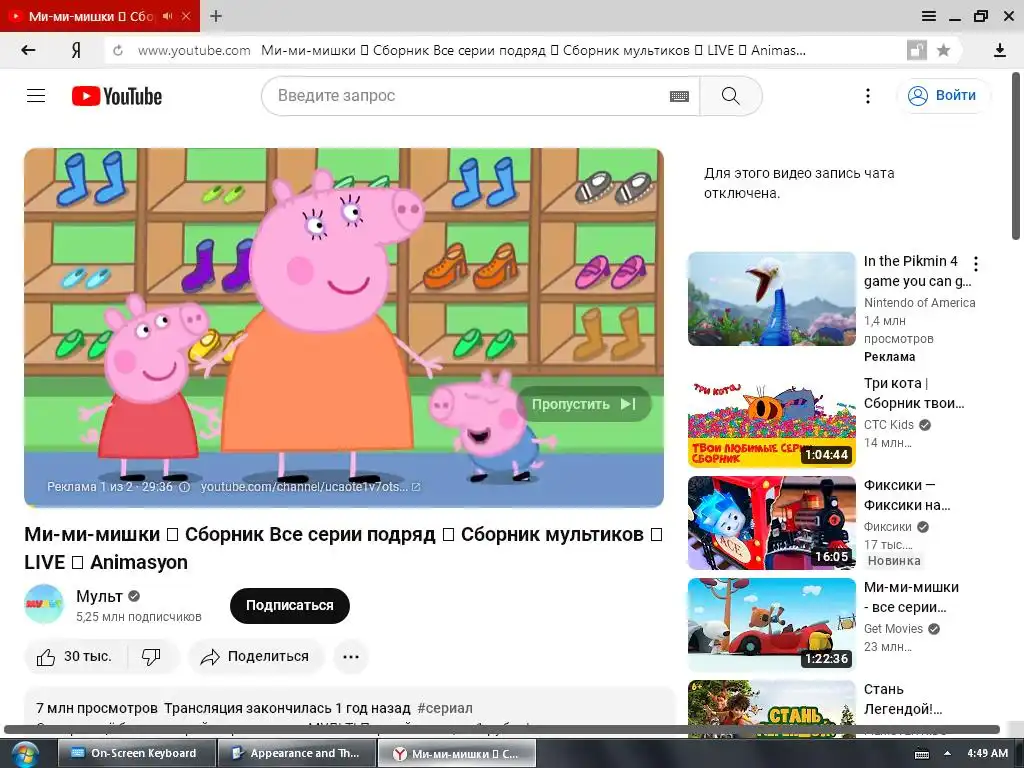Open the on-screen keyboard icon in search box
Screen dimensions: 1024x768
click(x=679, y=97)
